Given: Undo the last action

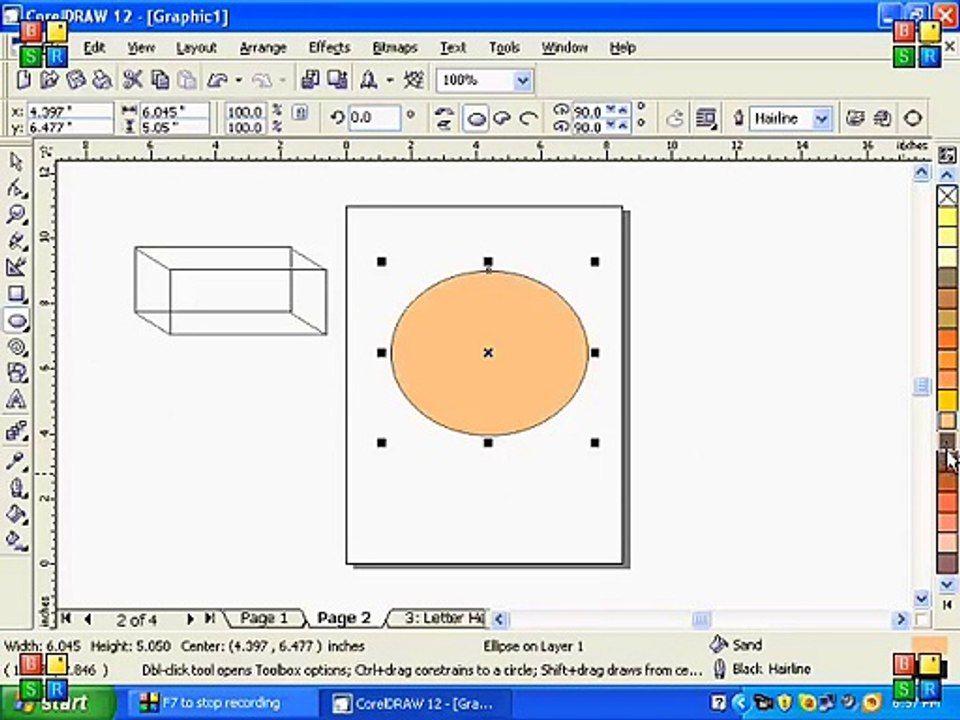Looking at the screenshot, I should (217, 80).
